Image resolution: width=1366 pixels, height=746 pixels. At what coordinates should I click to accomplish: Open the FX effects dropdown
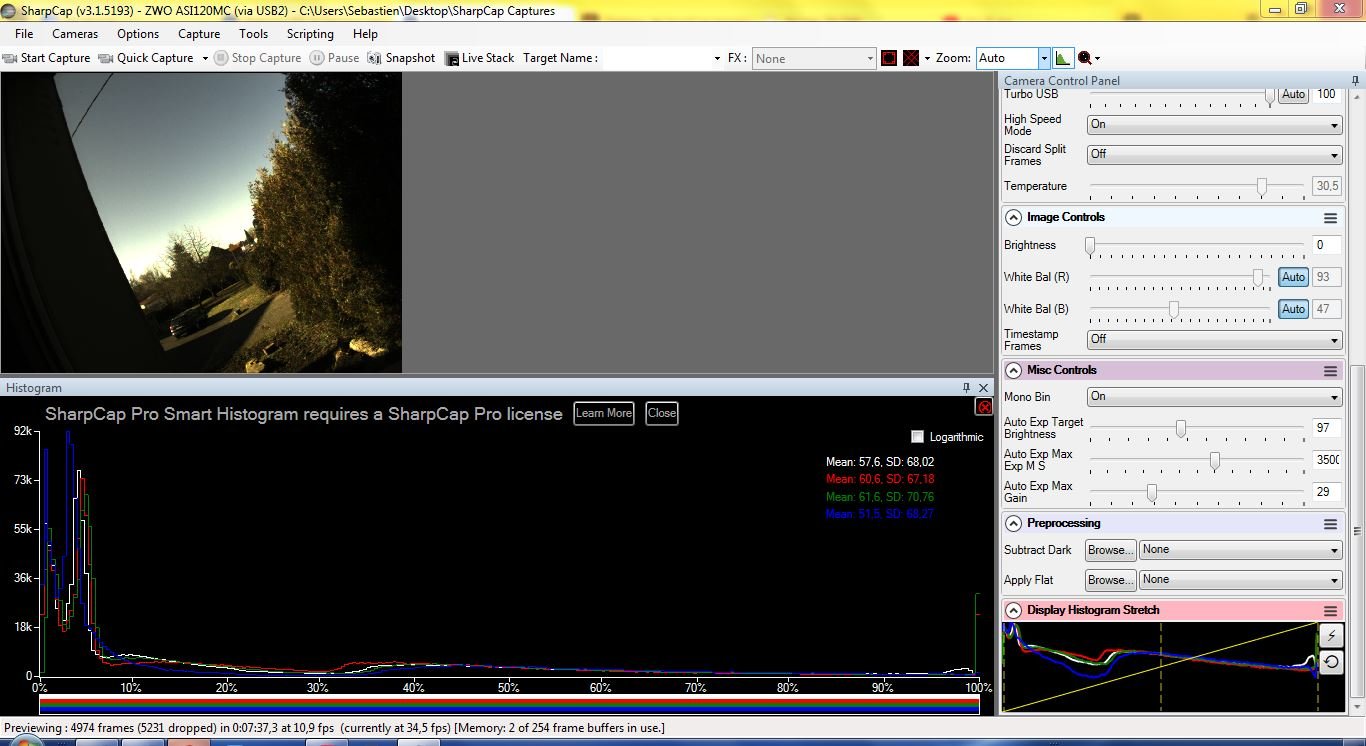[814, 58]
